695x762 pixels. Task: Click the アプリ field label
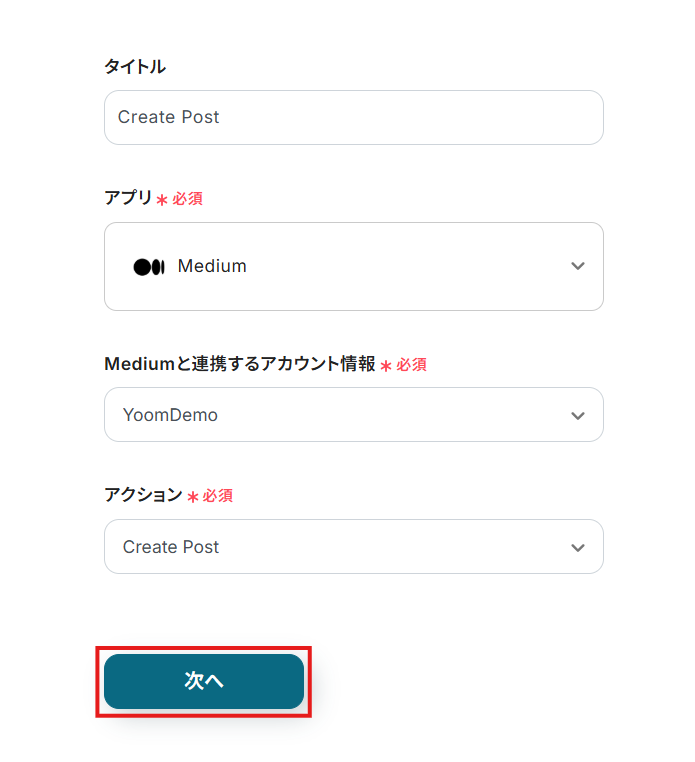(128, 198)
